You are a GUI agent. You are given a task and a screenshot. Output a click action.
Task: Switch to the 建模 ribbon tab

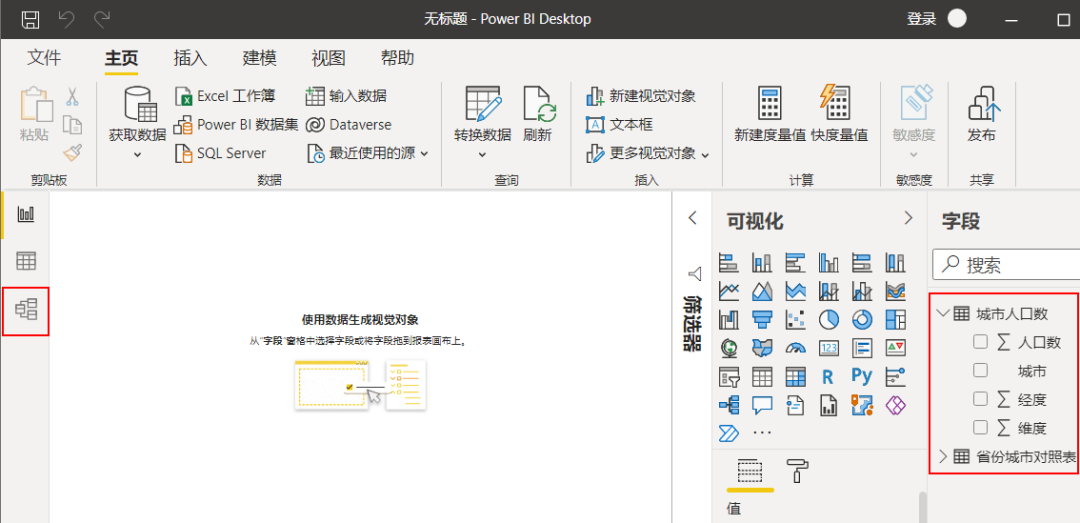(x=260, y=58)
